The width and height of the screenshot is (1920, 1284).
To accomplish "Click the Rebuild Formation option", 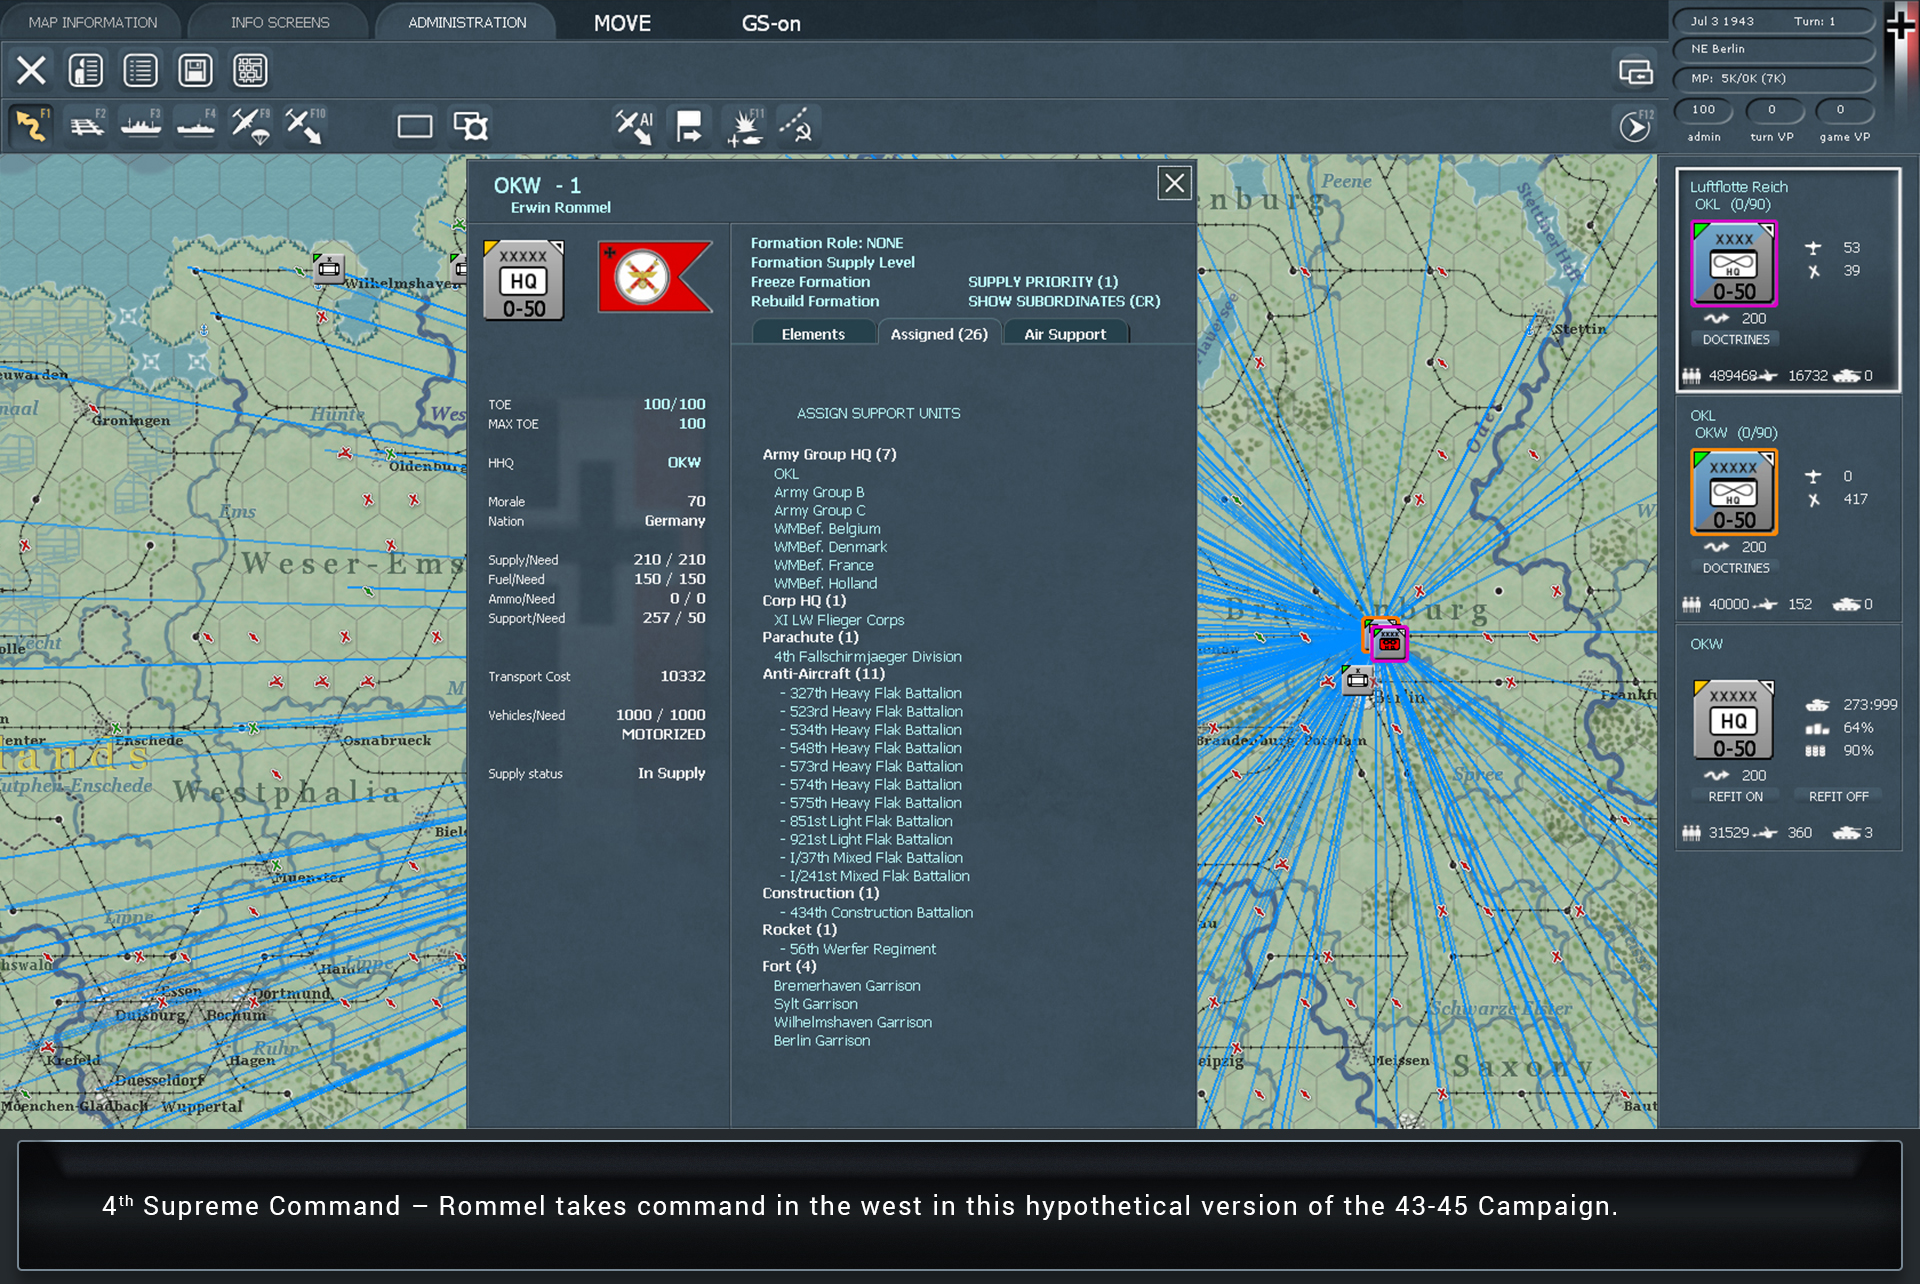I will click(x=814, y=301).
